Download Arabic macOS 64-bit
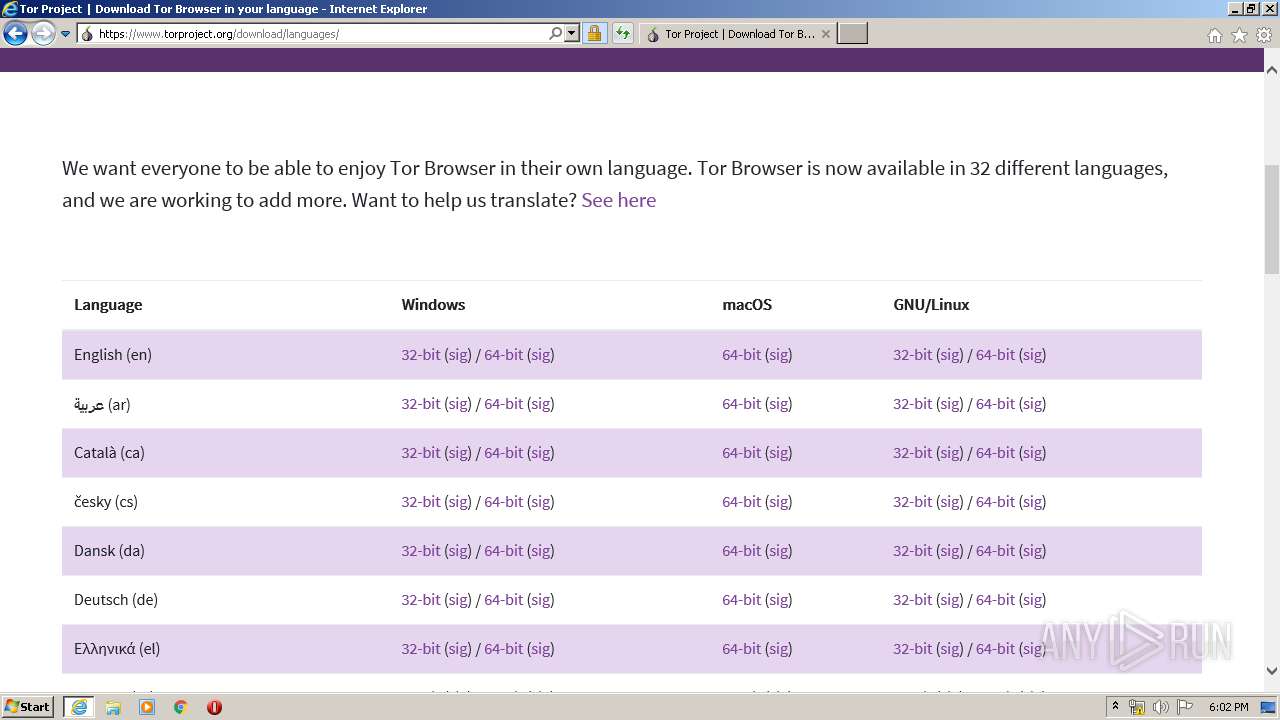 [741, 404]
